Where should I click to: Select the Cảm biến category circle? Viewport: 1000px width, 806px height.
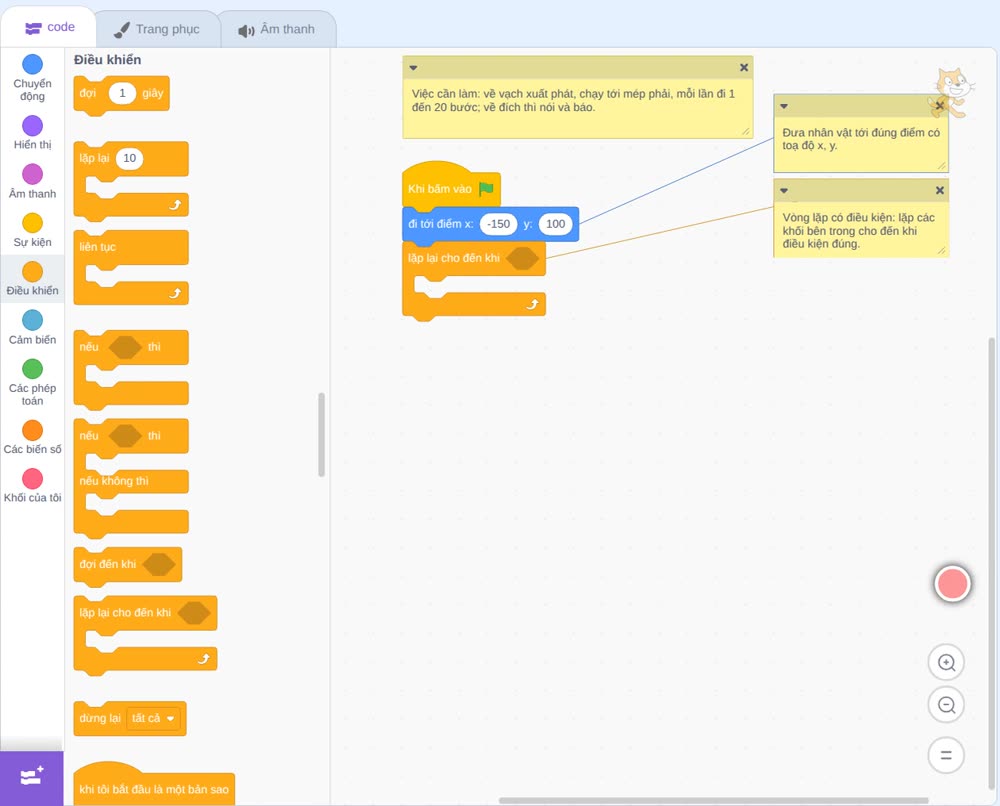tap(33, 320)
